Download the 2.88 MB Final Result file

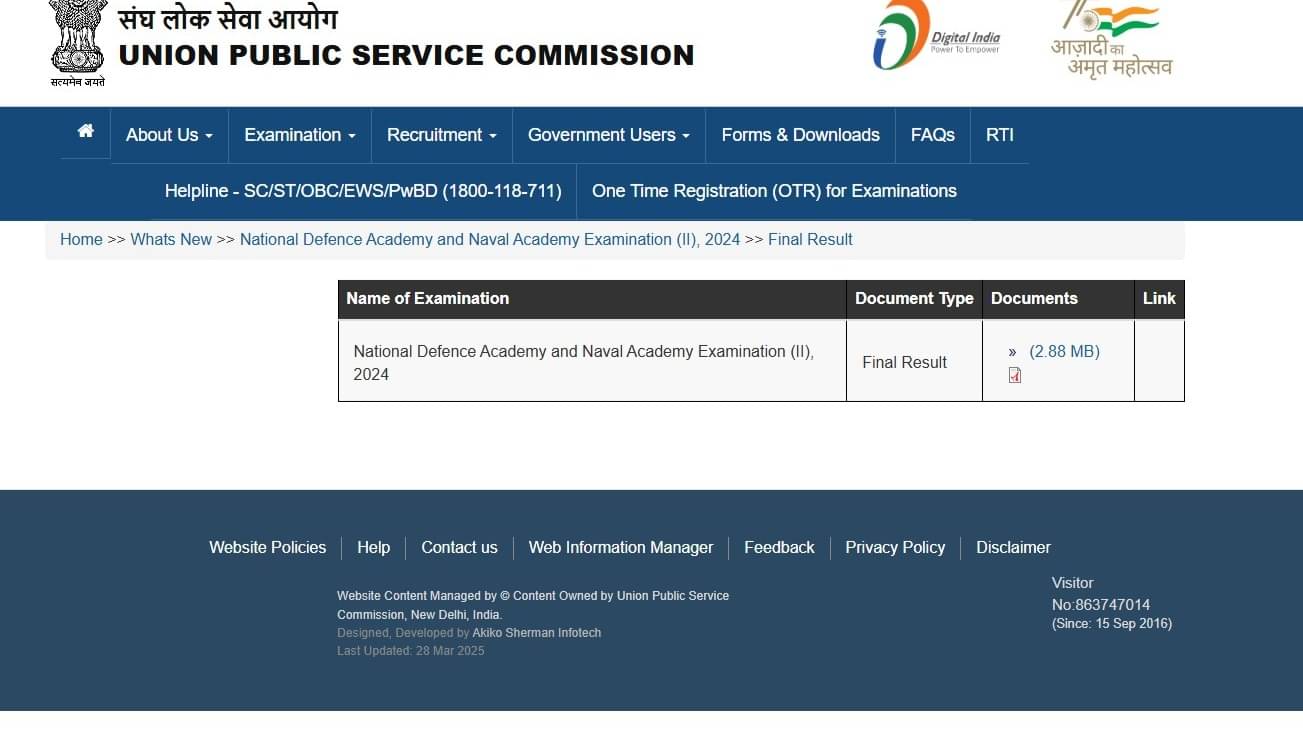(1062, 351)
